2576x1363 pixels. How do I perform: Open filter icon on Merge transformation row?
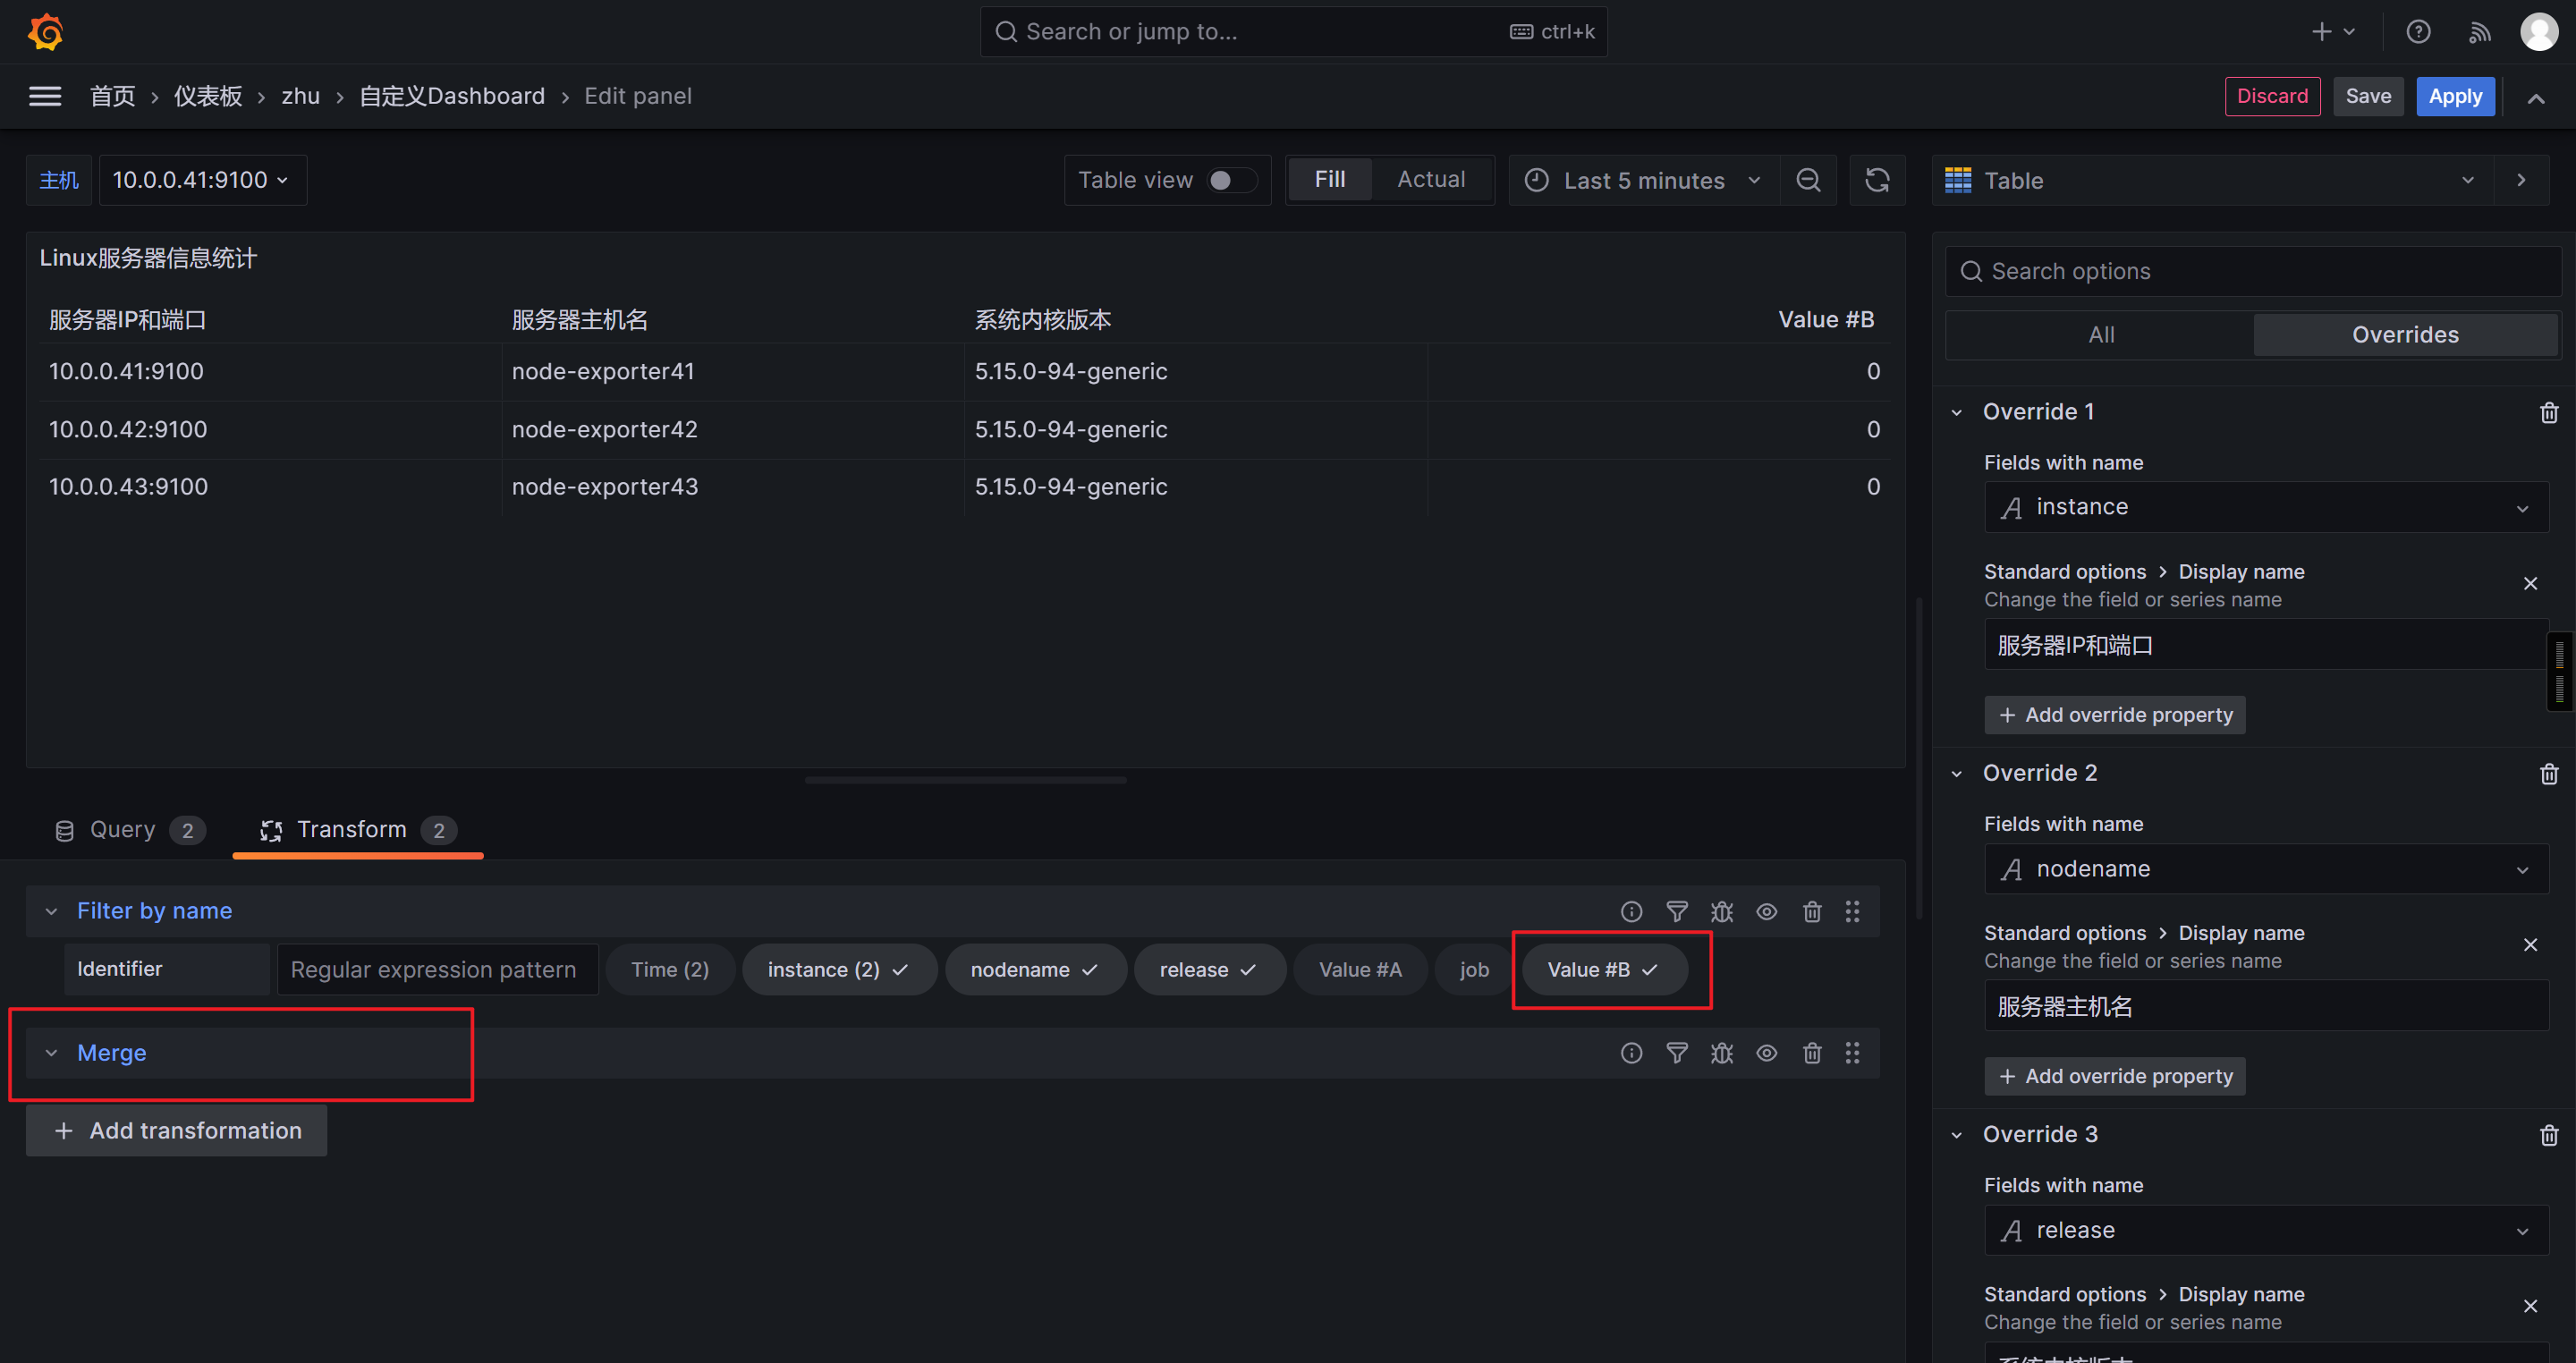1677,1053
